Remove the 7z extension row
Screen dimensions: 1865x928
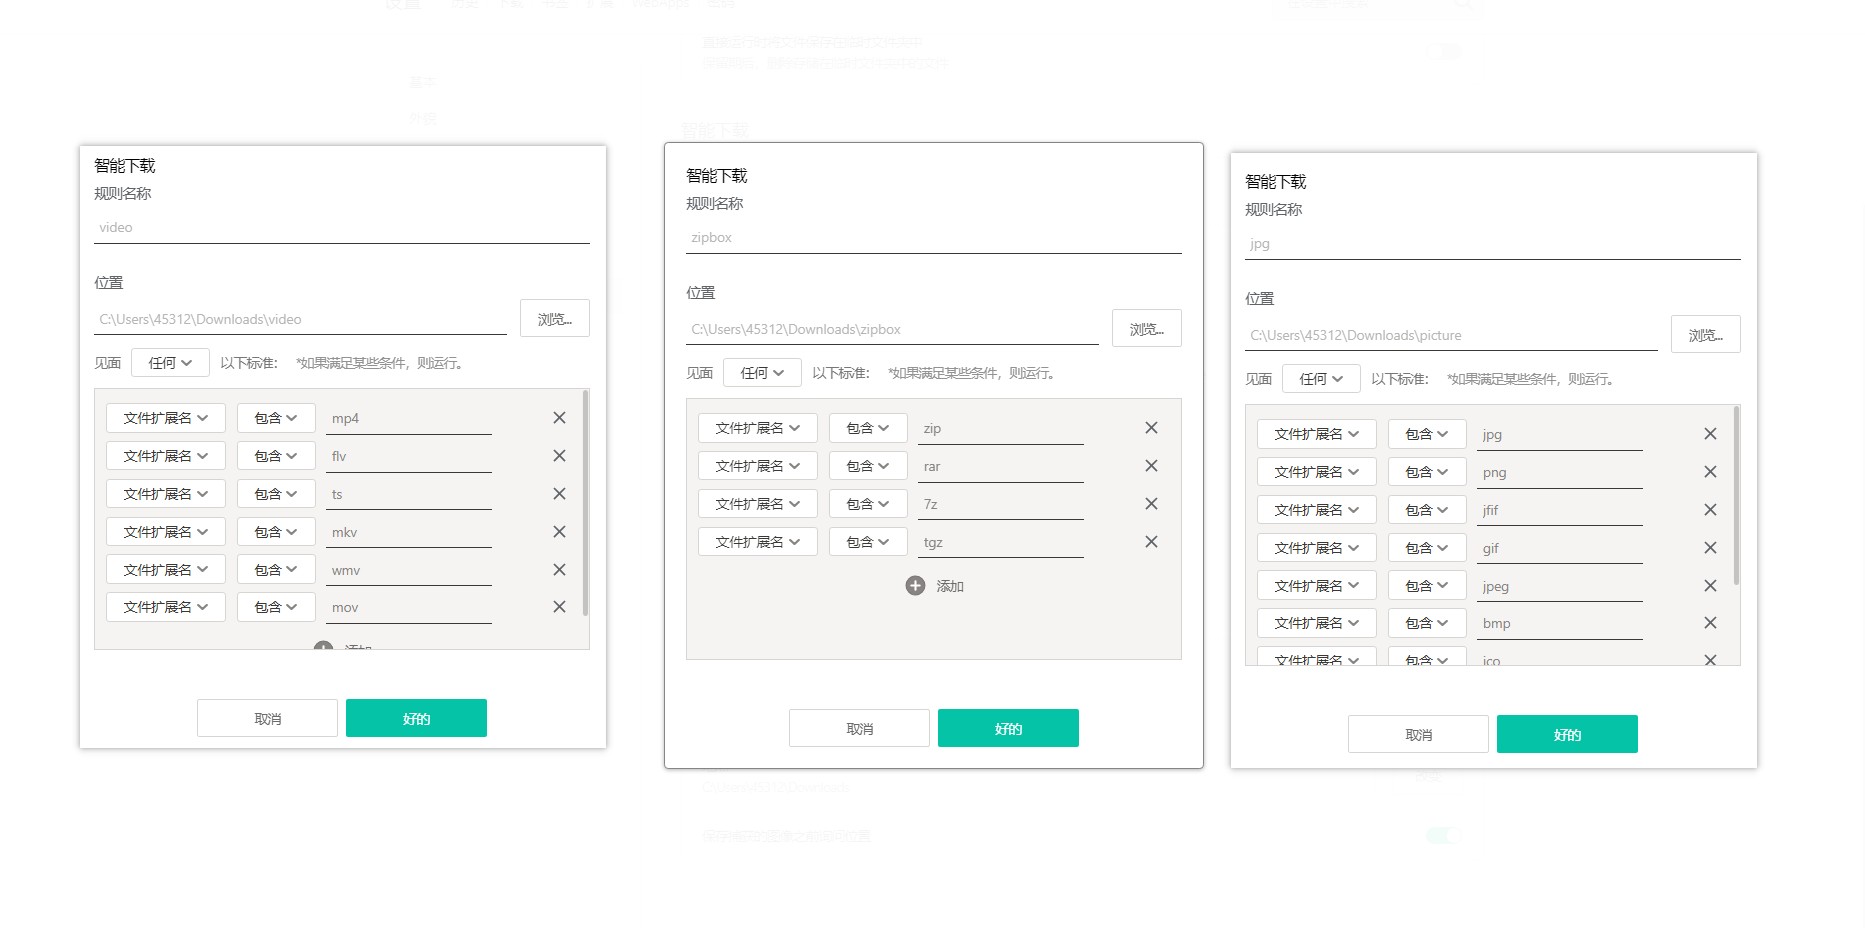click(1151, 504)
